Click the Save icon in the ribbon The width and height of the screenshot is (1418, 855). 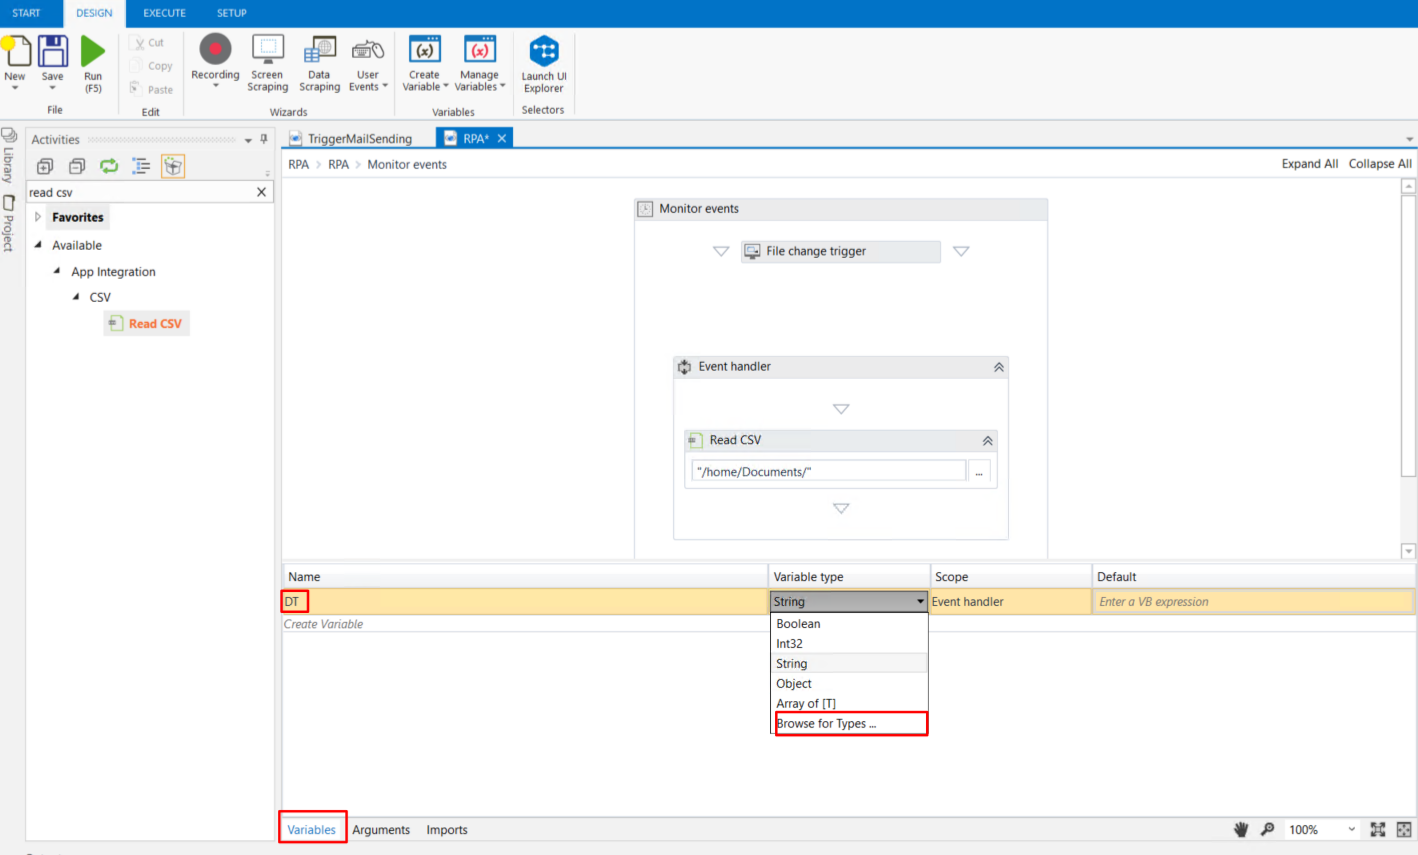tap(52, 52)
